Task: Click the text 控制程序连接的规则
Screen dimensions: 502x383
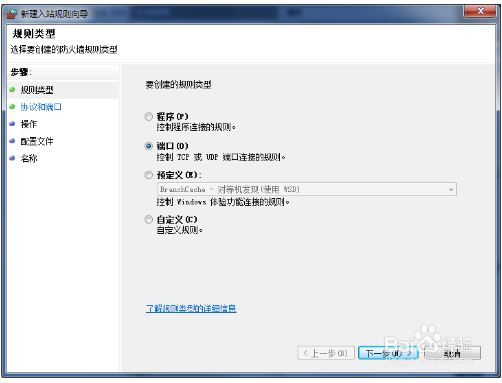Action: tap(196, 127)
